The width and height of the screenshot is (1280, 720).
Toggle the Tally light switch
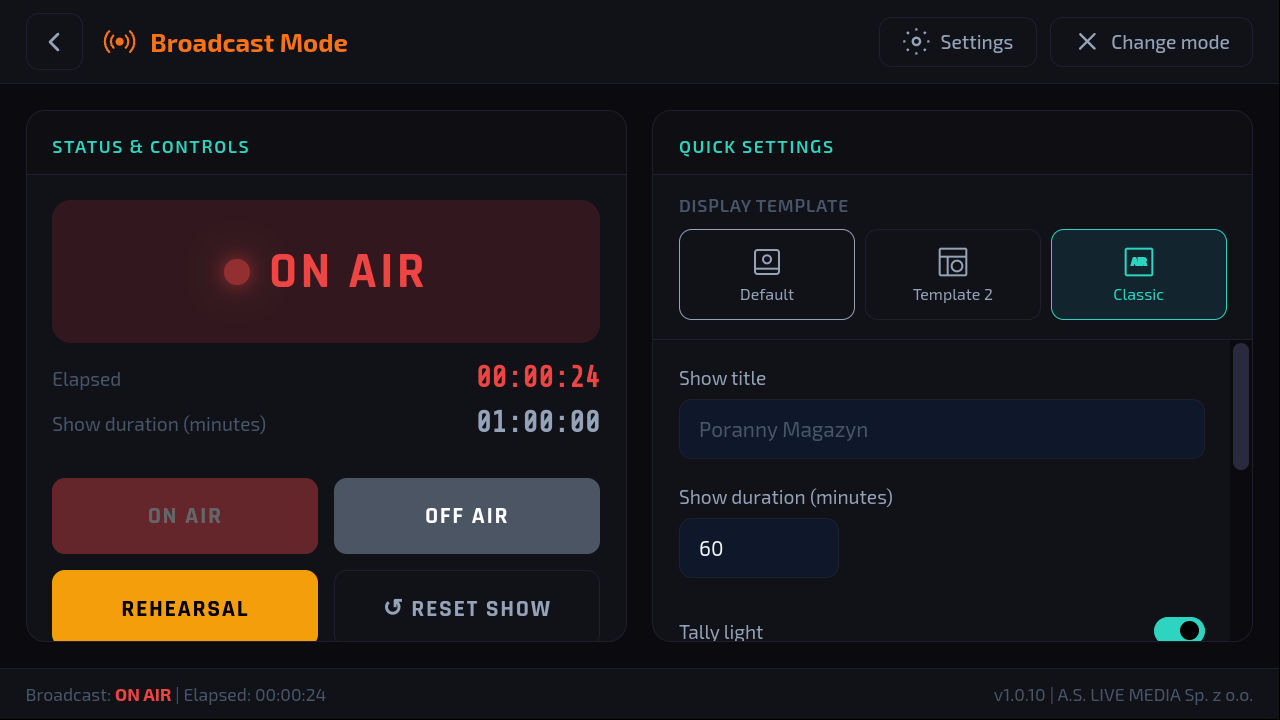point(1179,630)
